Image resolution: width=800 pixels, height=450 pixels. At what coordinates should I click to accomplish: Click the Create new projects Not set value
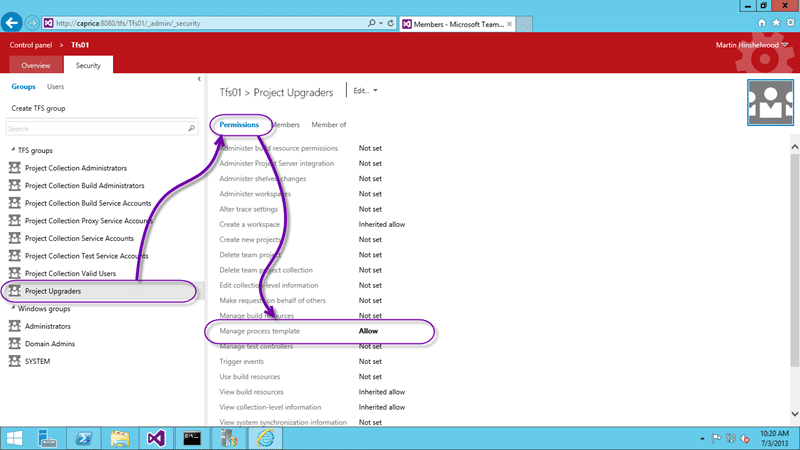coord(370,239)
